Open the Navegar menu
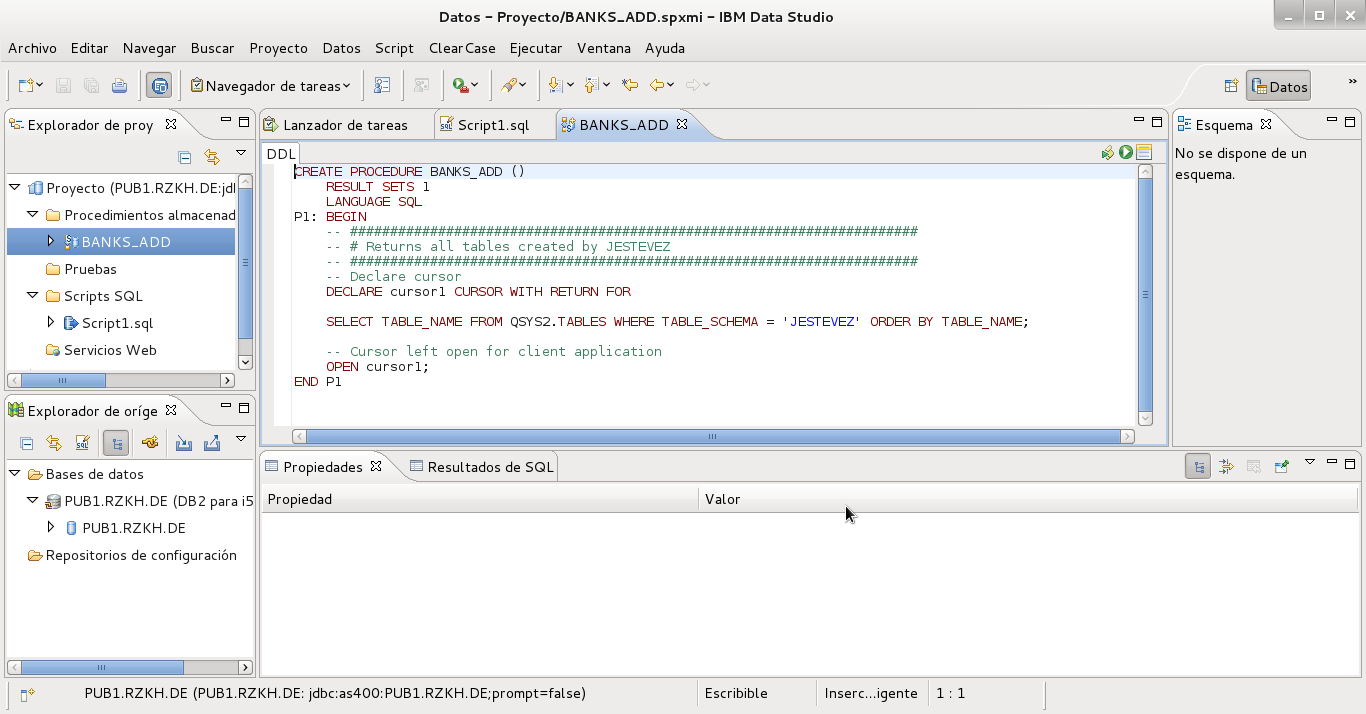Screen dimensions: 1366x714 [149, 48]
